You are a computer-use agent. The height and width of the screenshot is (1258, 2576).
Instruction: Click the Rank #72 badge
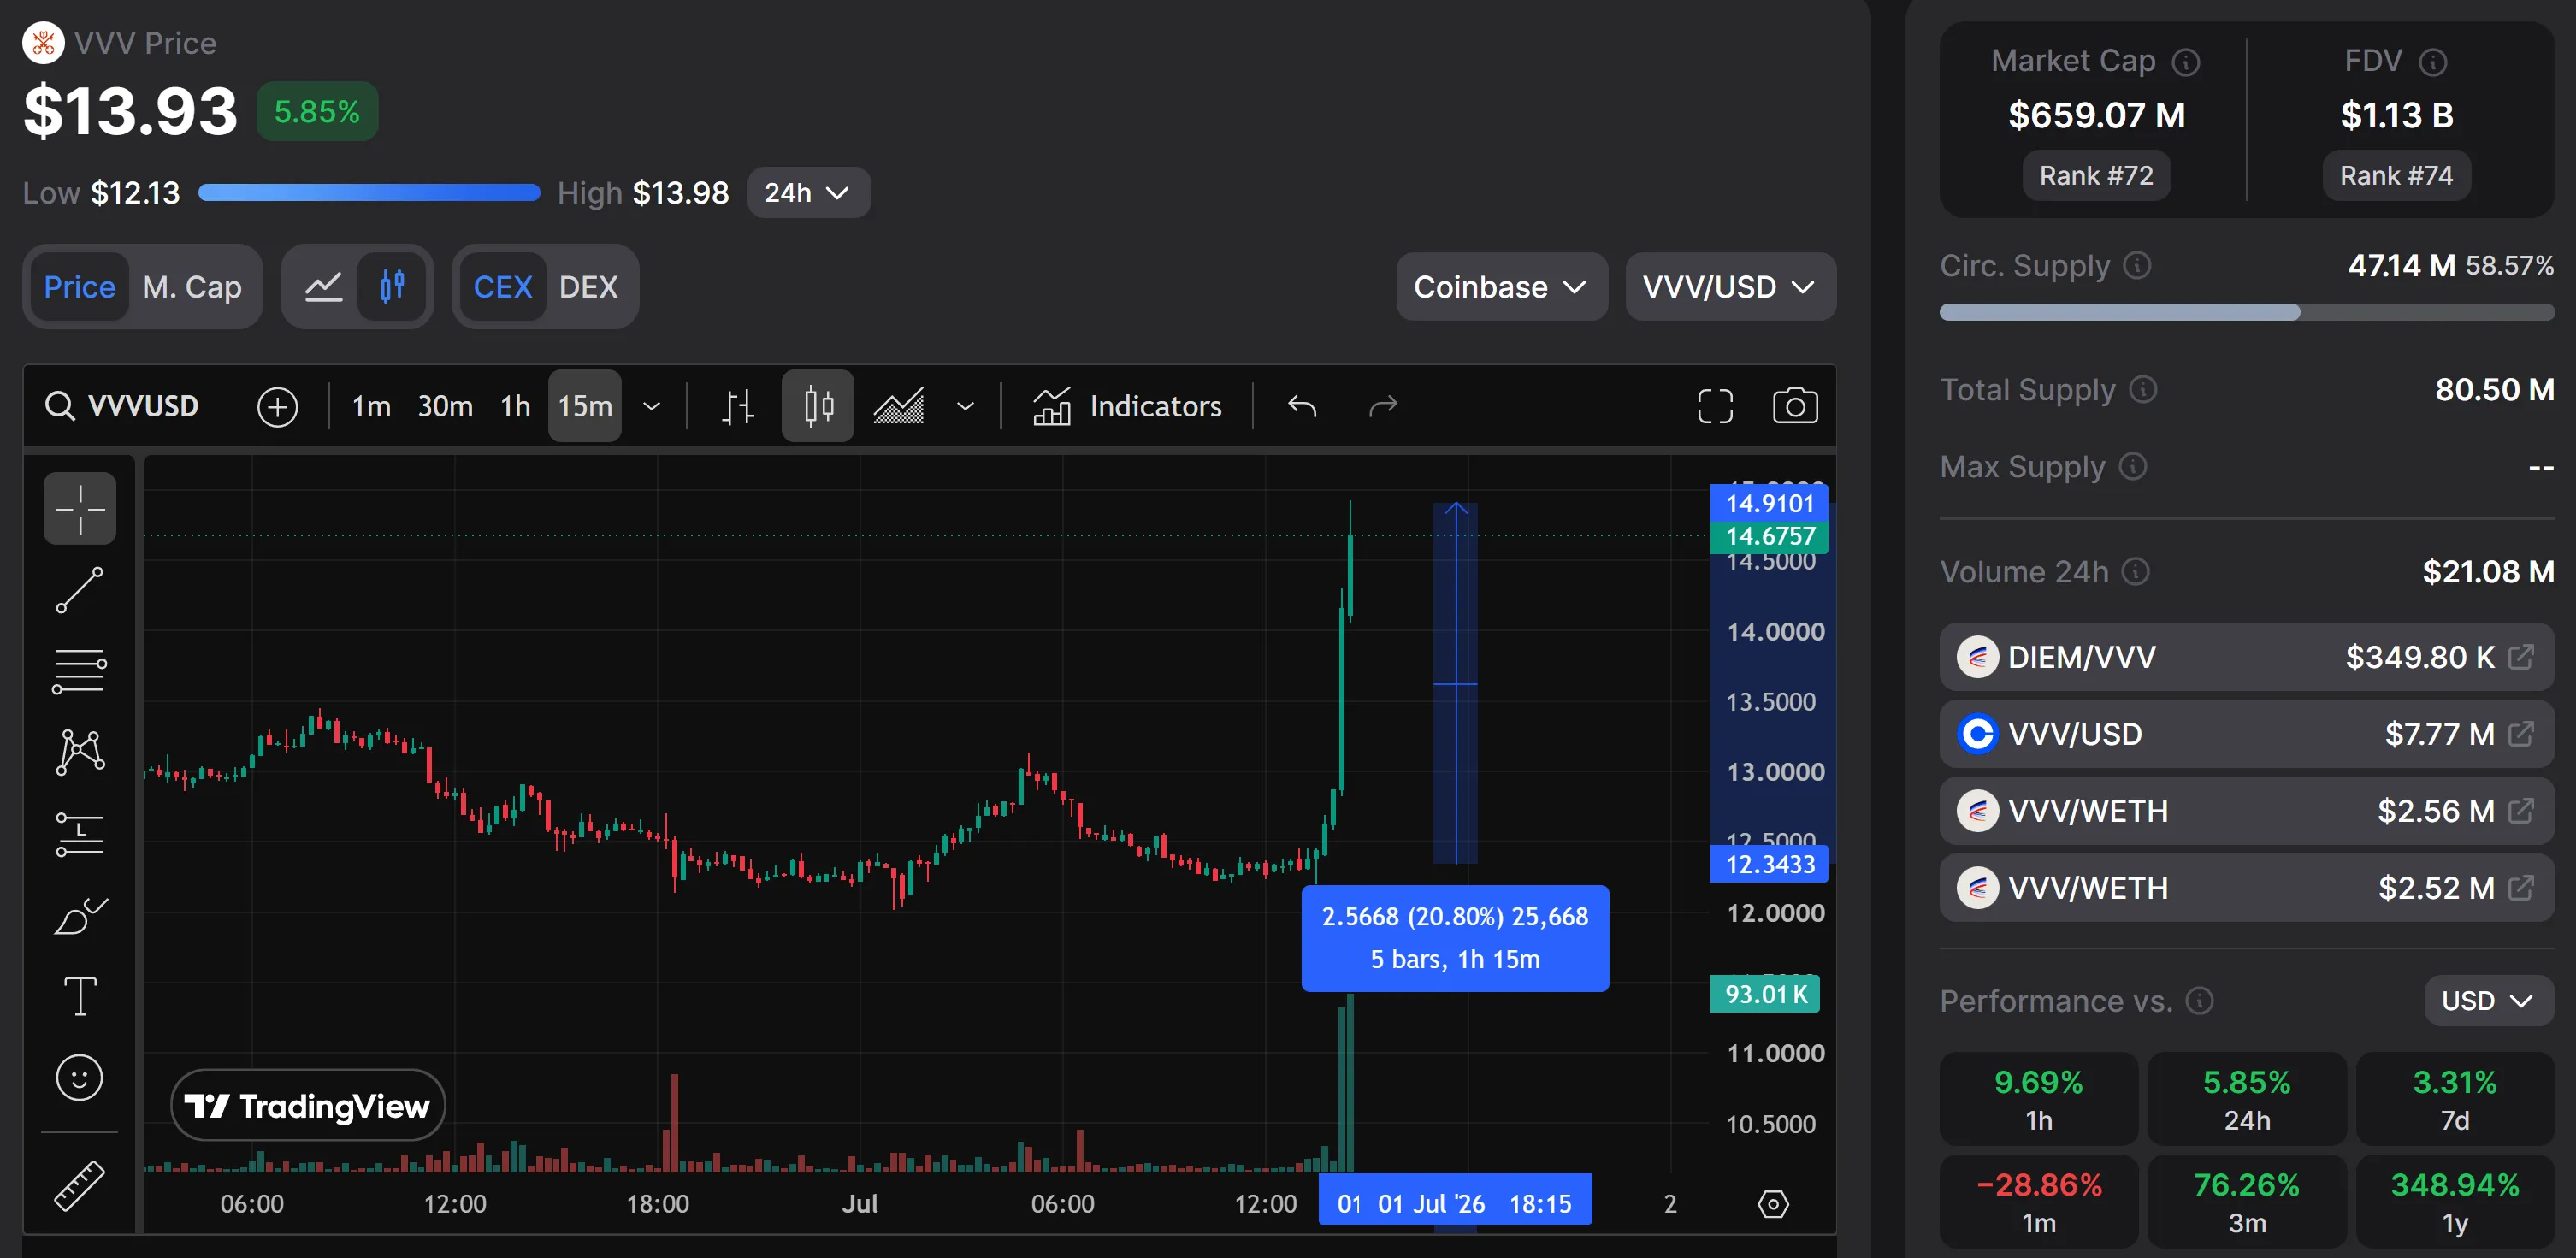(2096, 176)
